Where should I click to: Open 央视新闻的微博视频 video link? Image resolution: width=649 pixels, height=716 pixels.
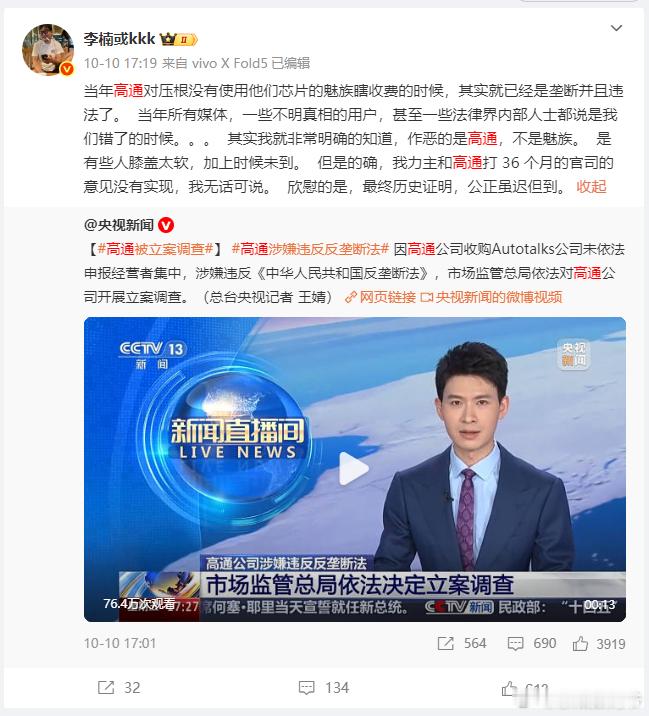click(x=491, y=297)
